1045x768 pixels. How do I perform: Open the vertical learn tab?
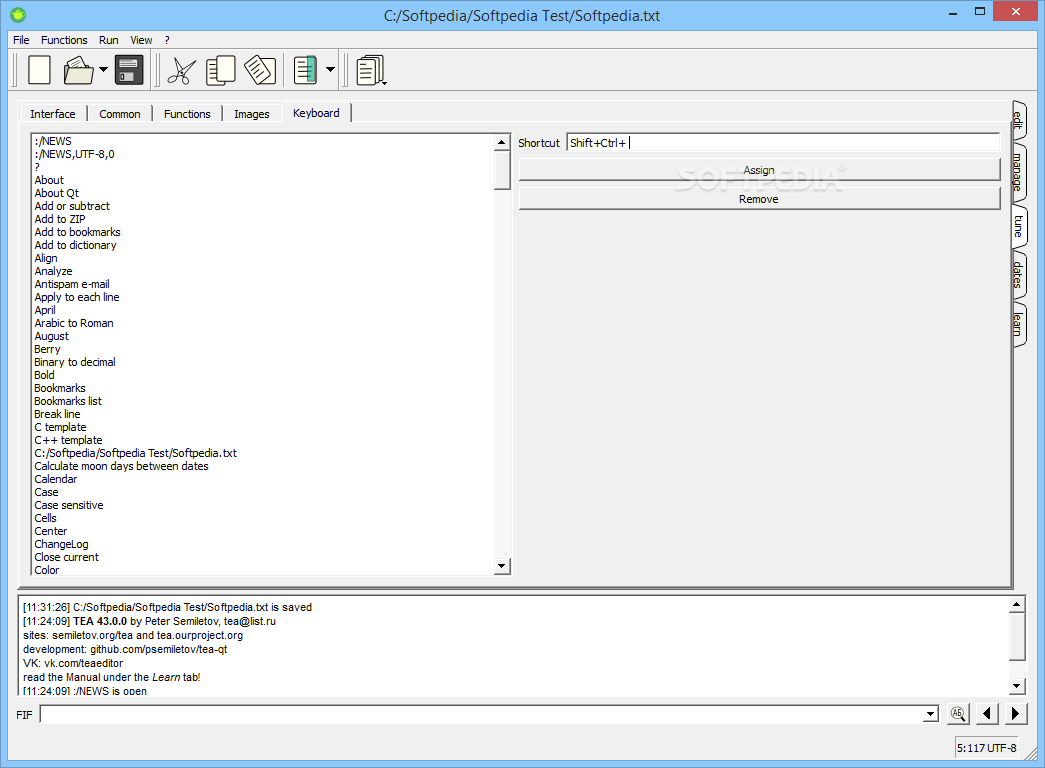(x=1018, y=324)
